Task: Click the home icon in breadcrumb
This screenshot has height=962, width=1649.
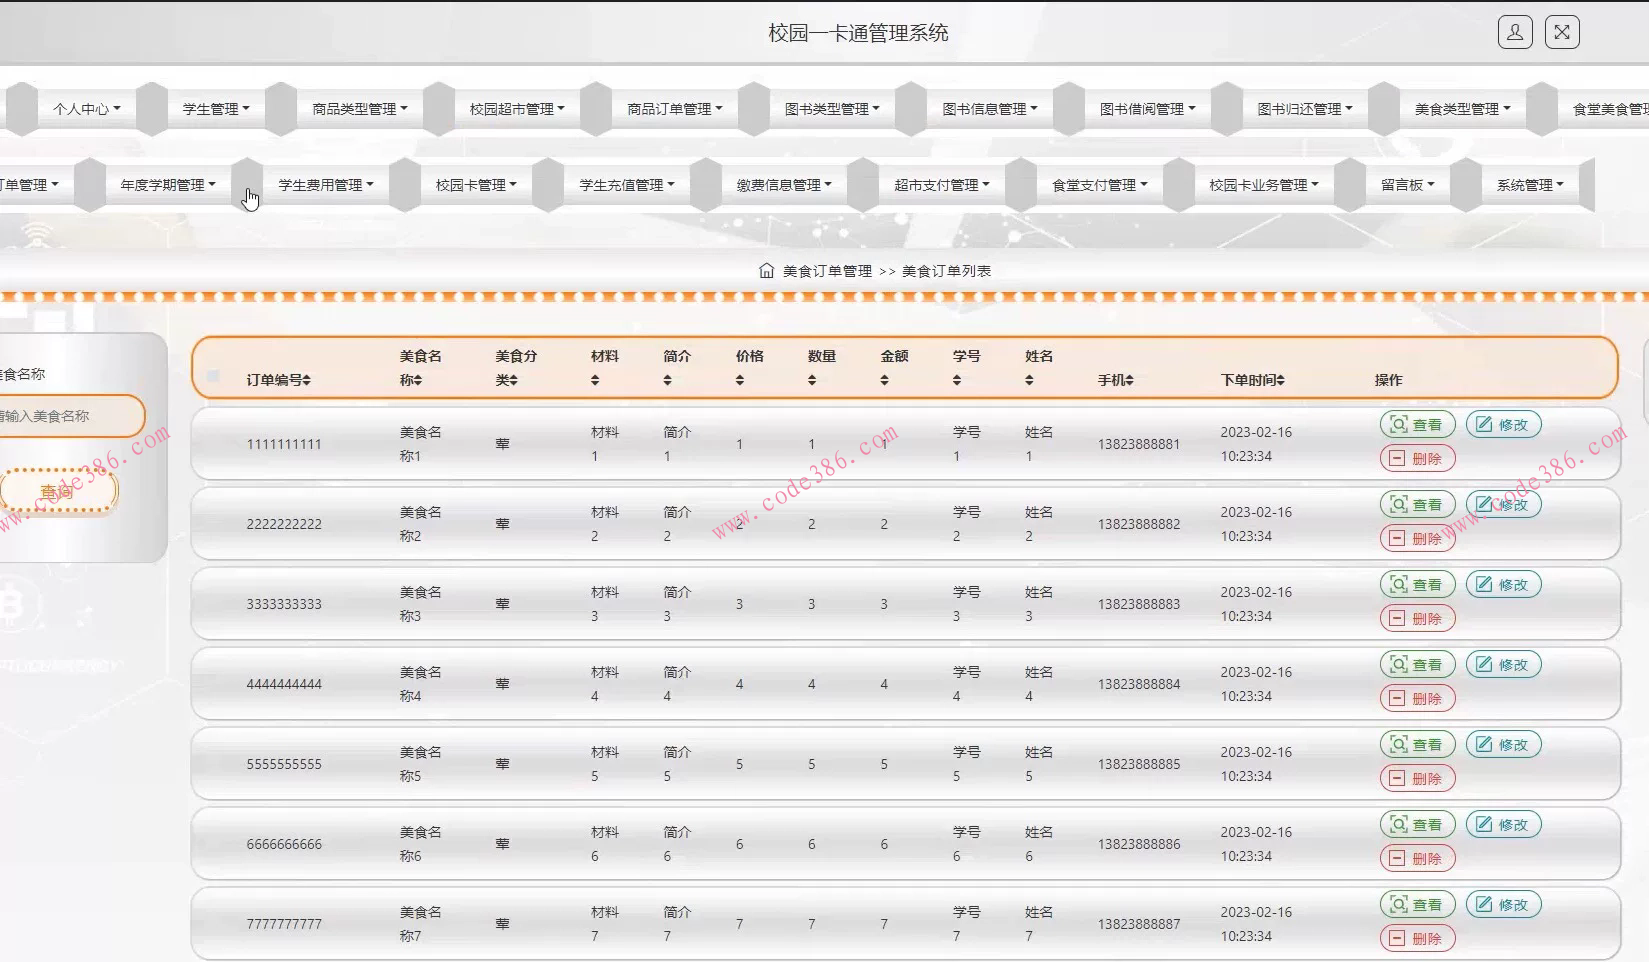Action: tap(766, 271)
